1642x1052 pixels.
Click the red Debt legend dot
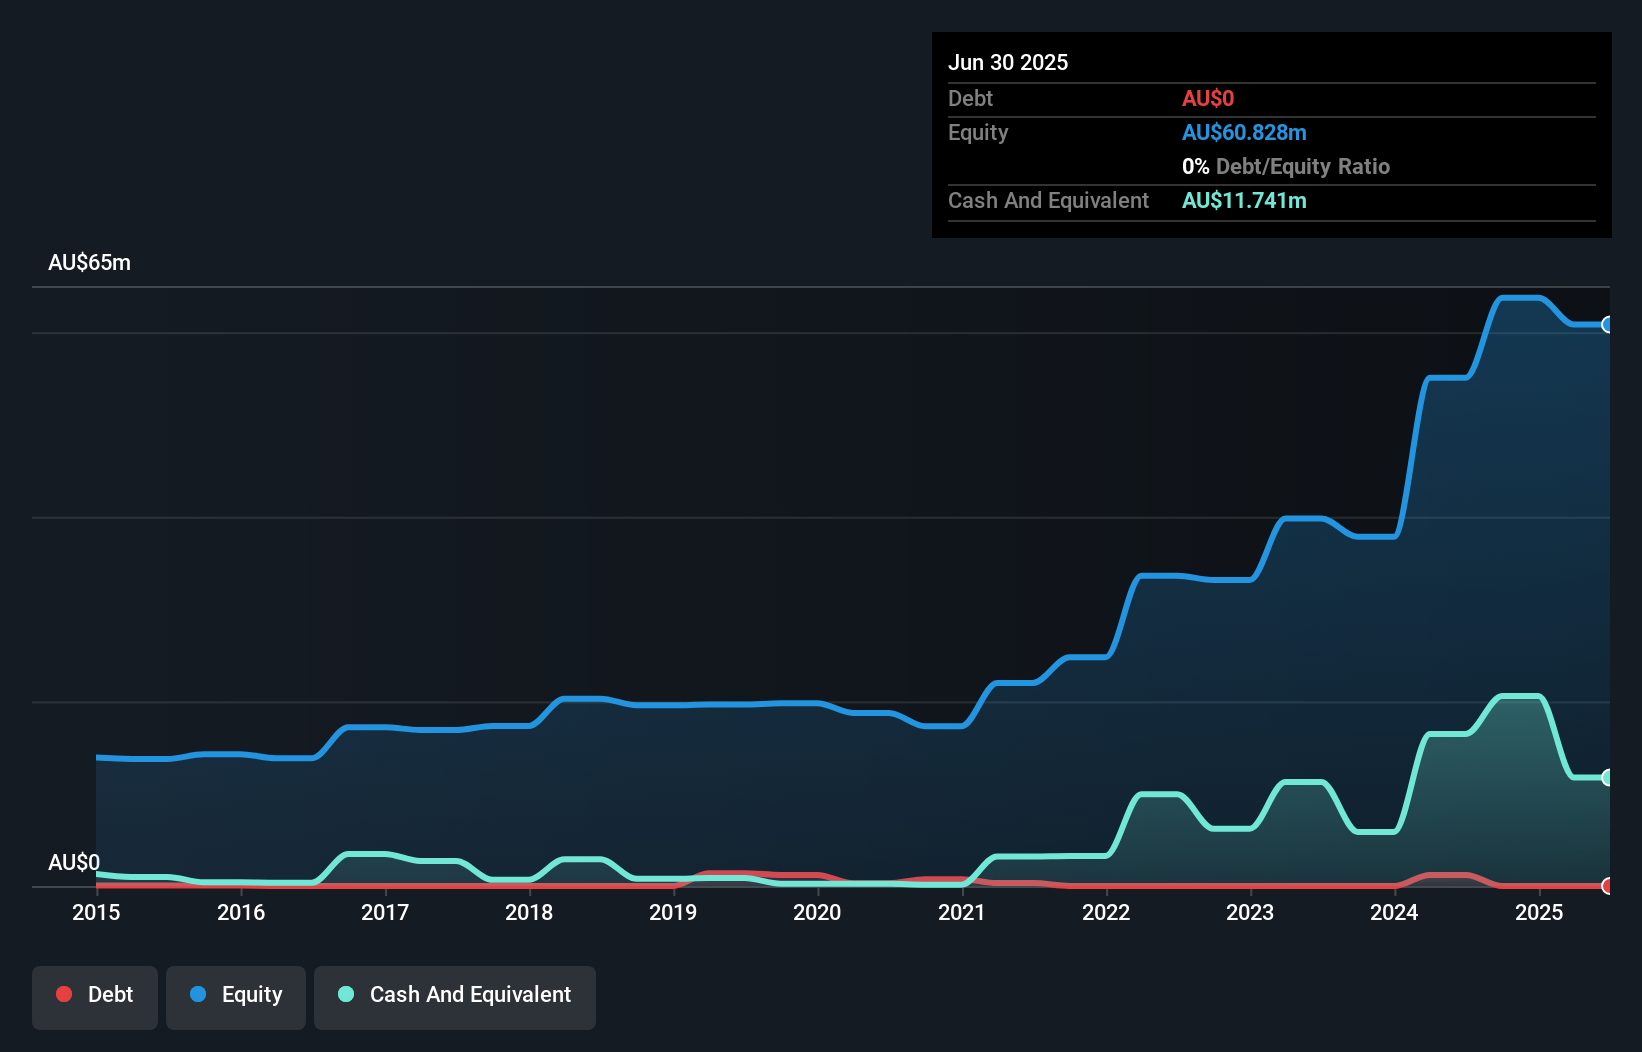[x=64, y=994]
